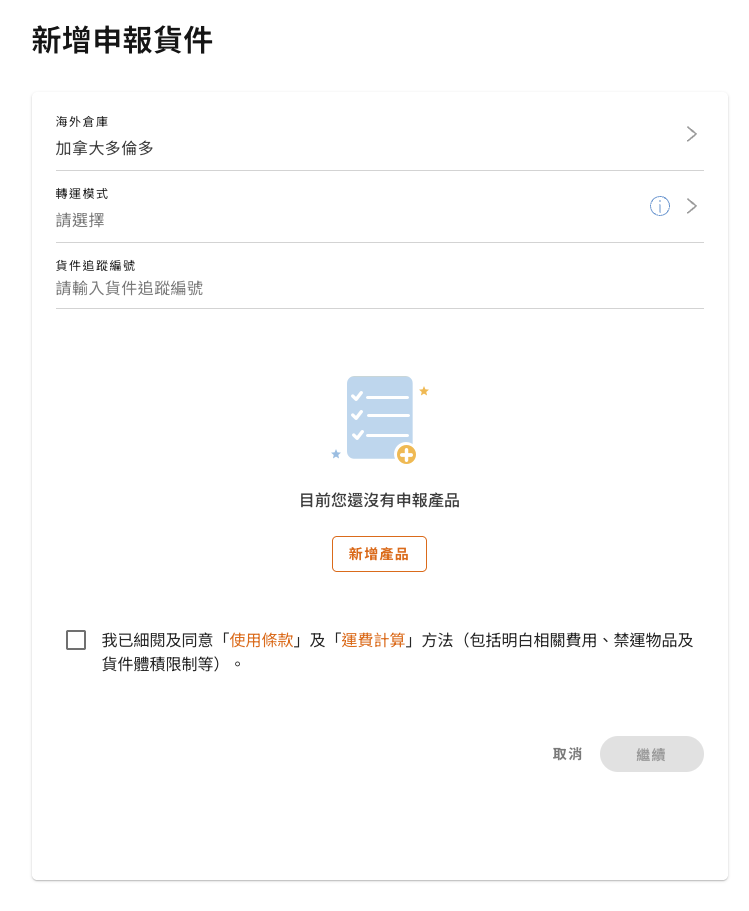The width and height of the screenshot is (749, 911).
Task: Click the 貨件追蹤編號 field label
Action: (96, 266)
